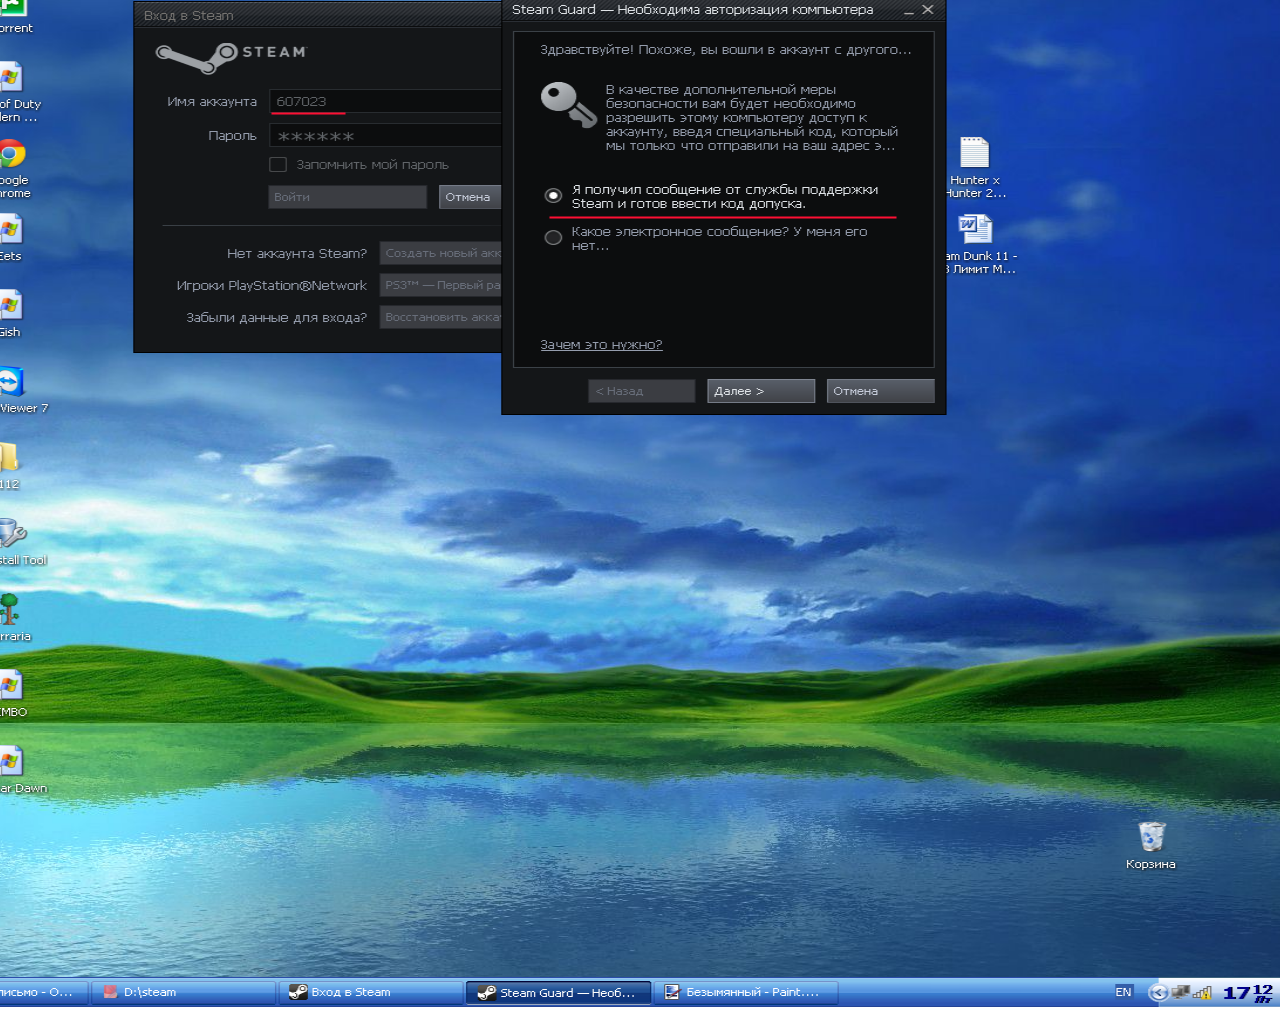Switch to 'Безымянный - Paint' taskbar button
Viewport: 1280px width, 1024px height.
tap(746, 992)
